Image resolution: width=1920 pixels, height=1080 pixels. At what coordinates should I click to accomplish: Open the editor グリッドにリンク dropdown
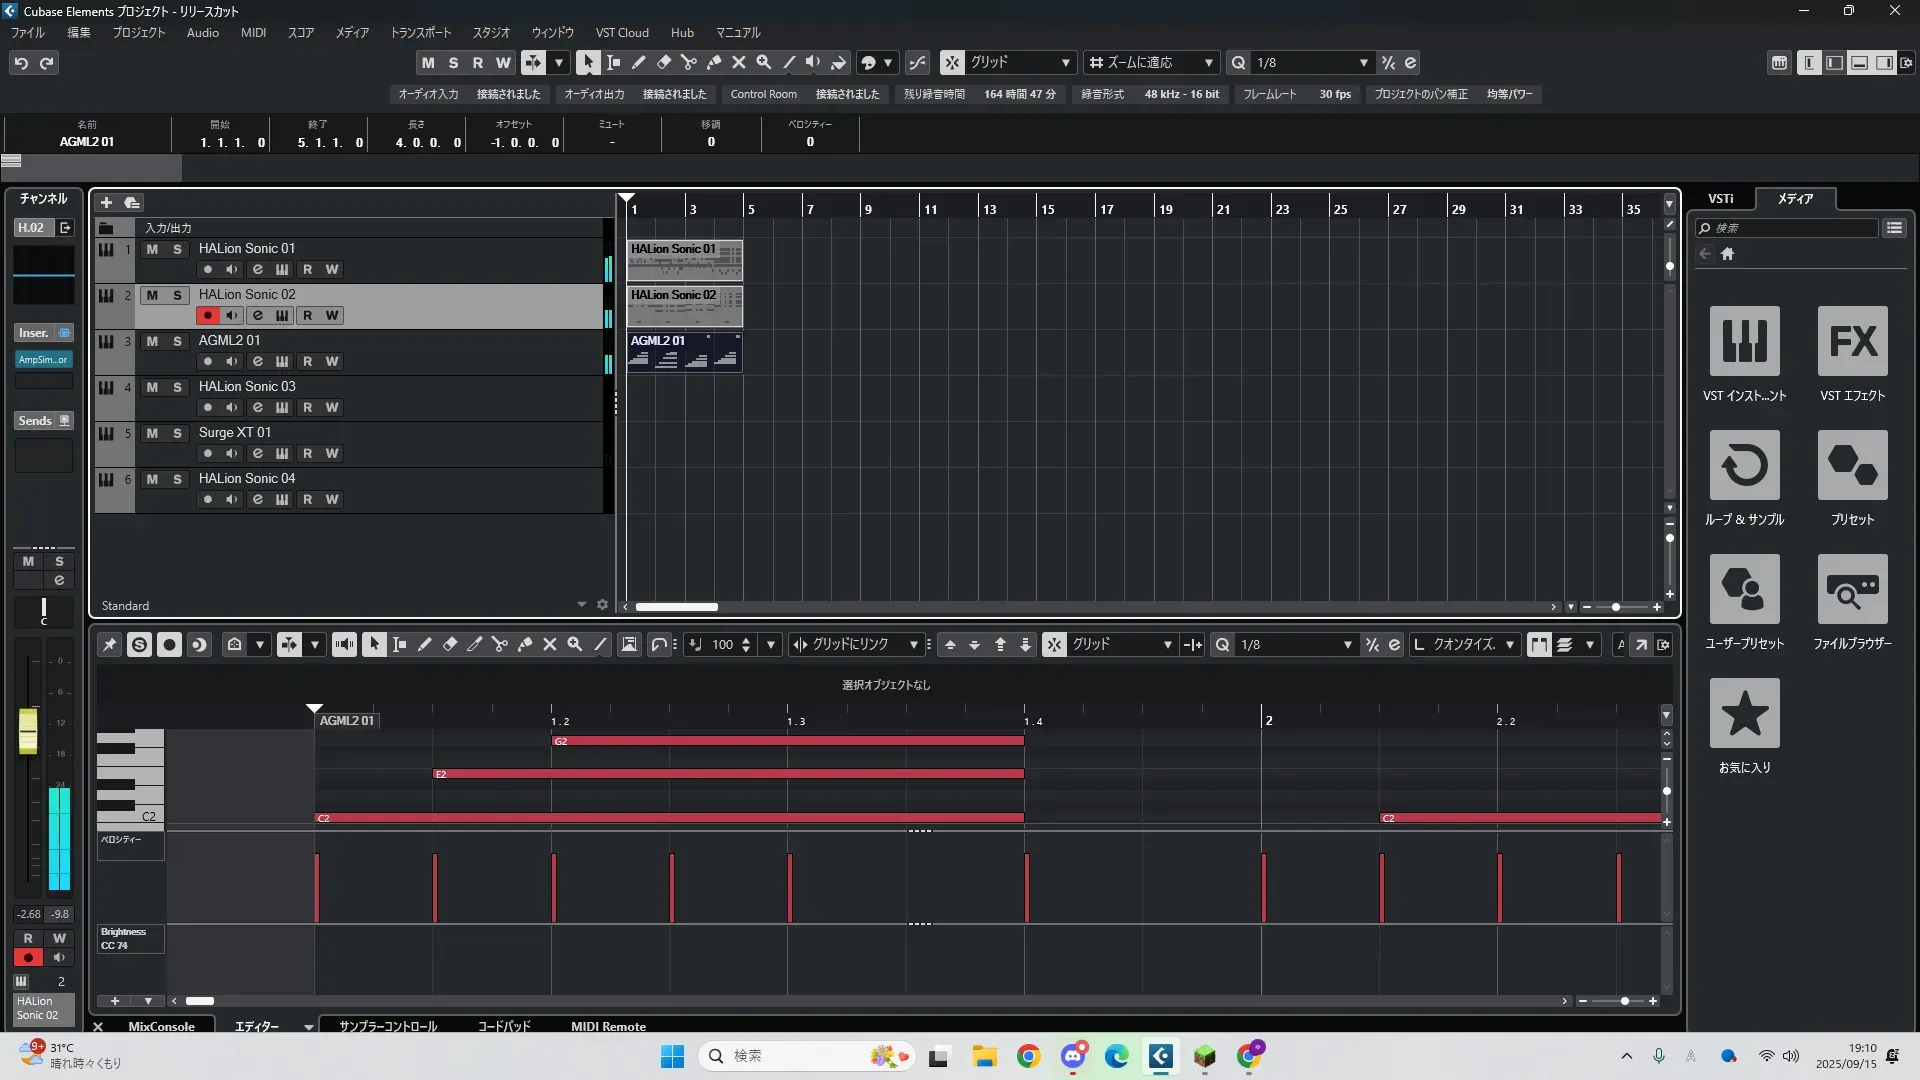click(x=913, y=645)
